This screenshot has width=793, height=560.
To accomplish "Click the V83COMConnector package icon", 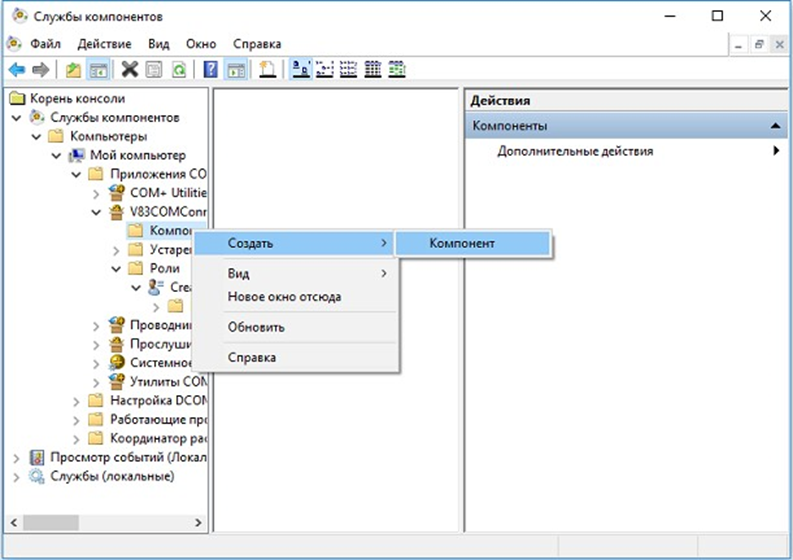I will (x=117, y=212).
